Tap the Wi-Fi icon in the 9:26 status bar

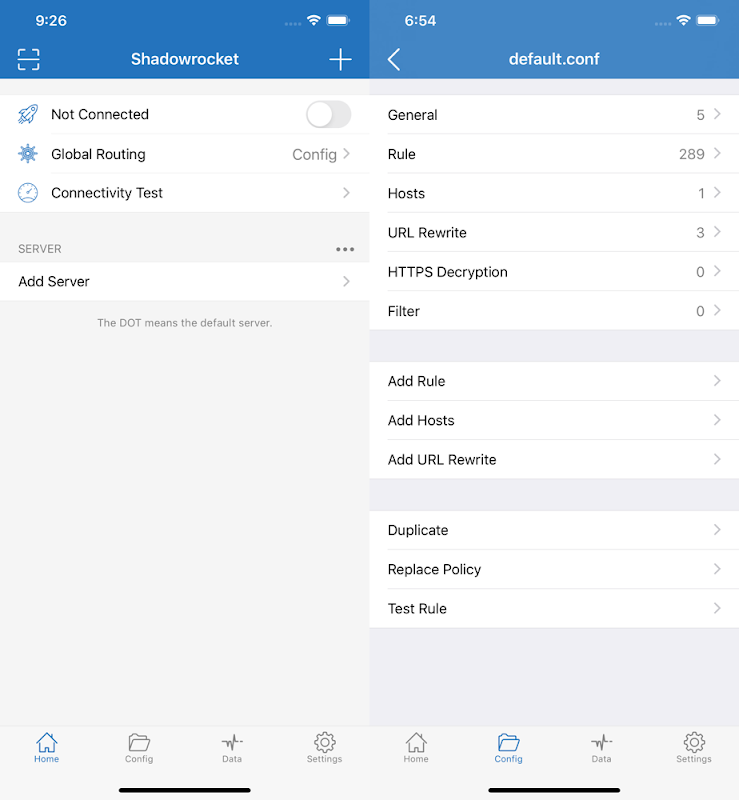313,20
